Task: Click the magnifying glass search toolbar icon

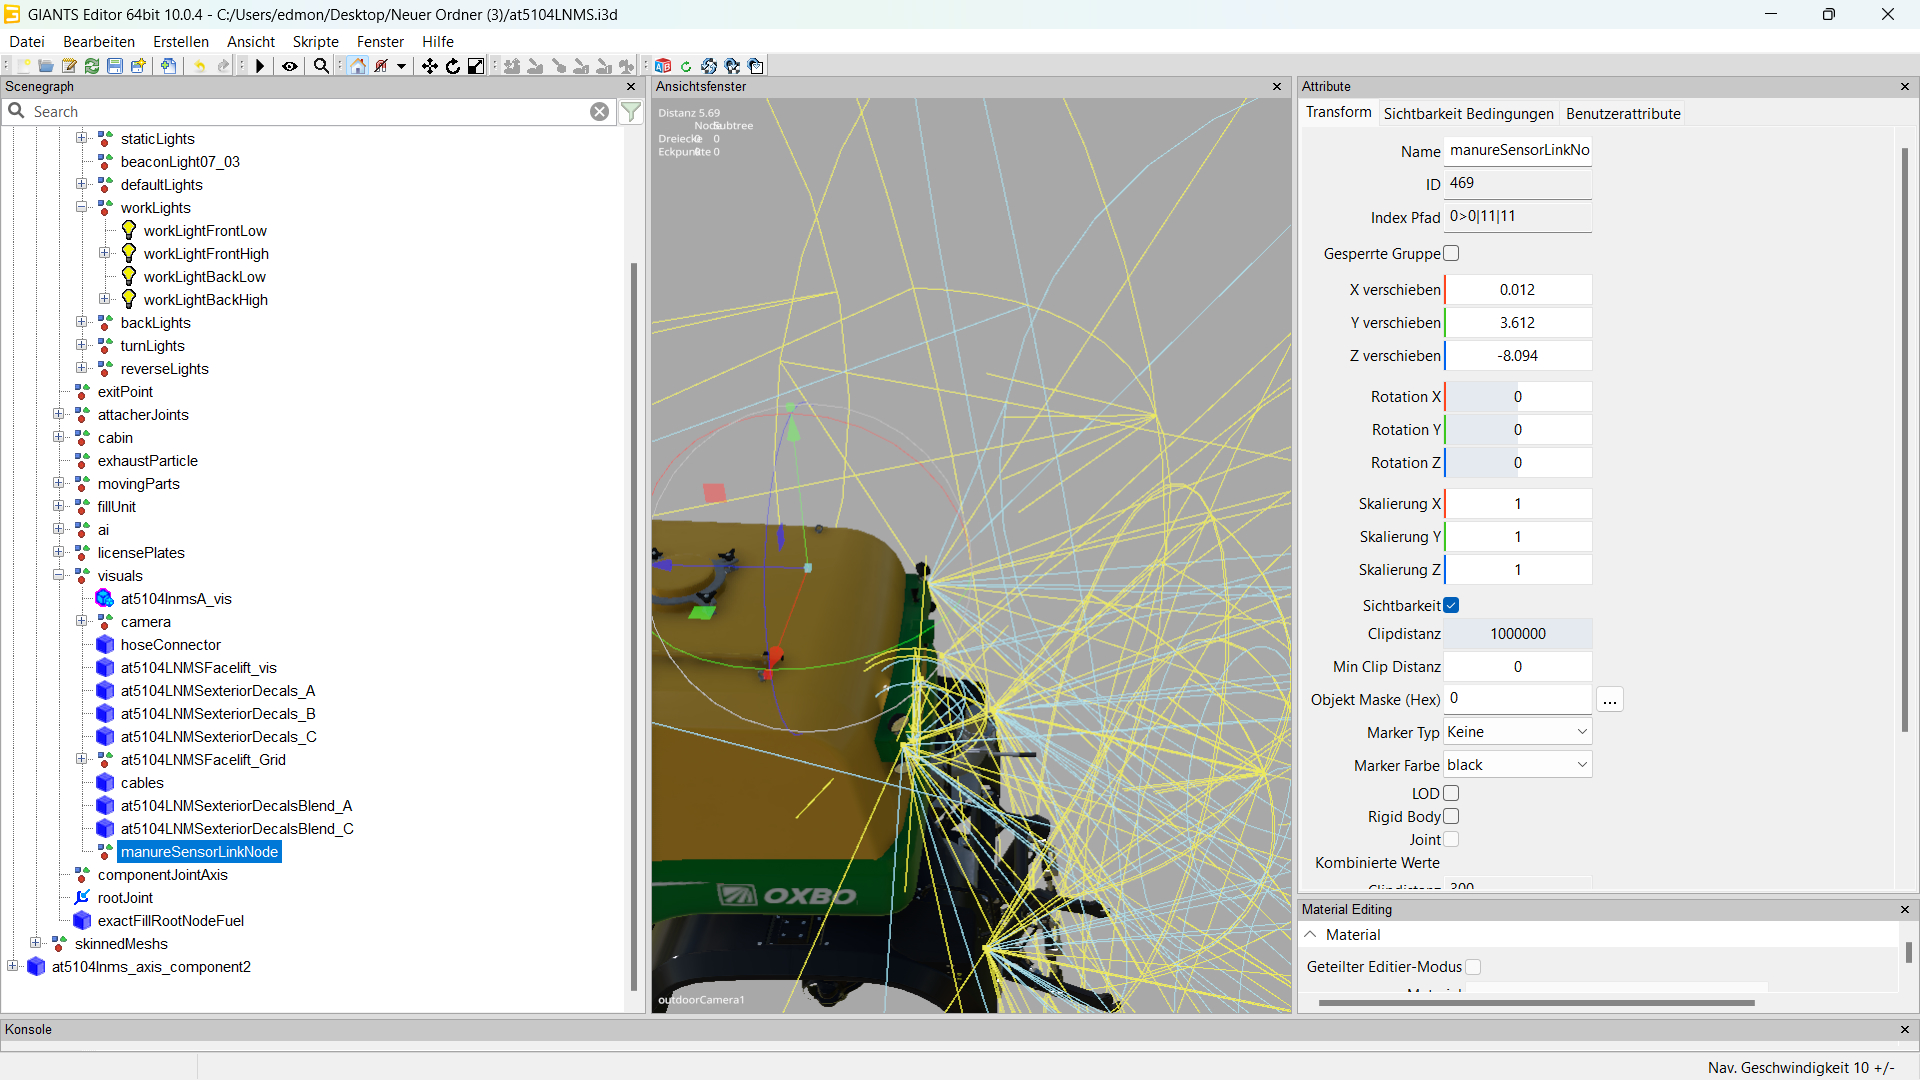Action: pyautogui.click(x=321, y=66)
